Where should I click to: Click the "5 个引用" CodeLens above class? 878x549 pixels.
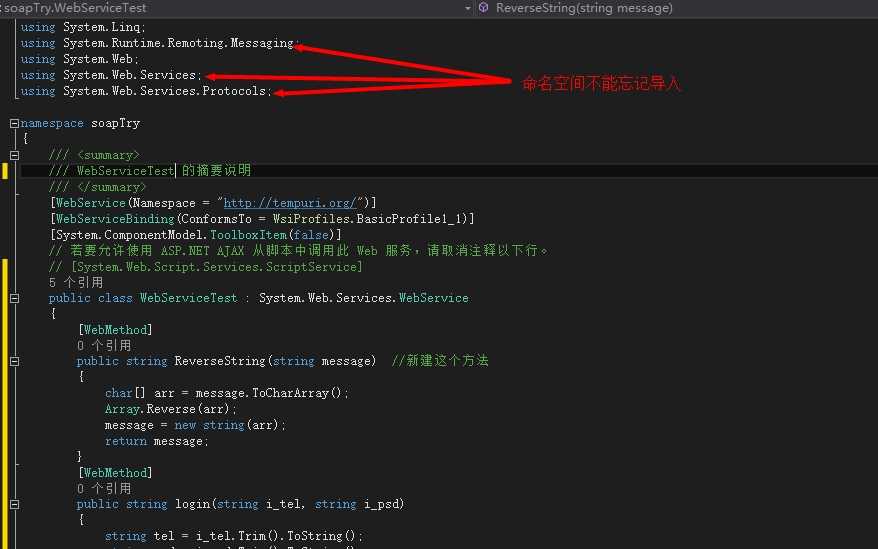(x=76, y=283)
